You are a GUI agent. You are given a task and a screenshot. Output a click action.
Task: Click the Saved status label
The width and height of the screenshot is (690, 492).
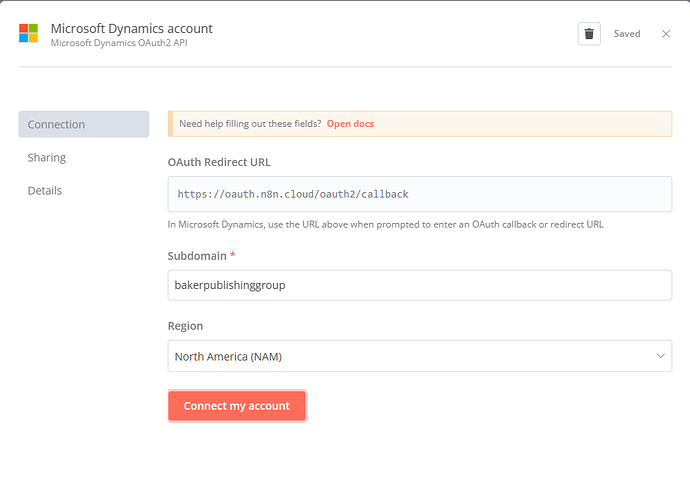pos(627,34)
